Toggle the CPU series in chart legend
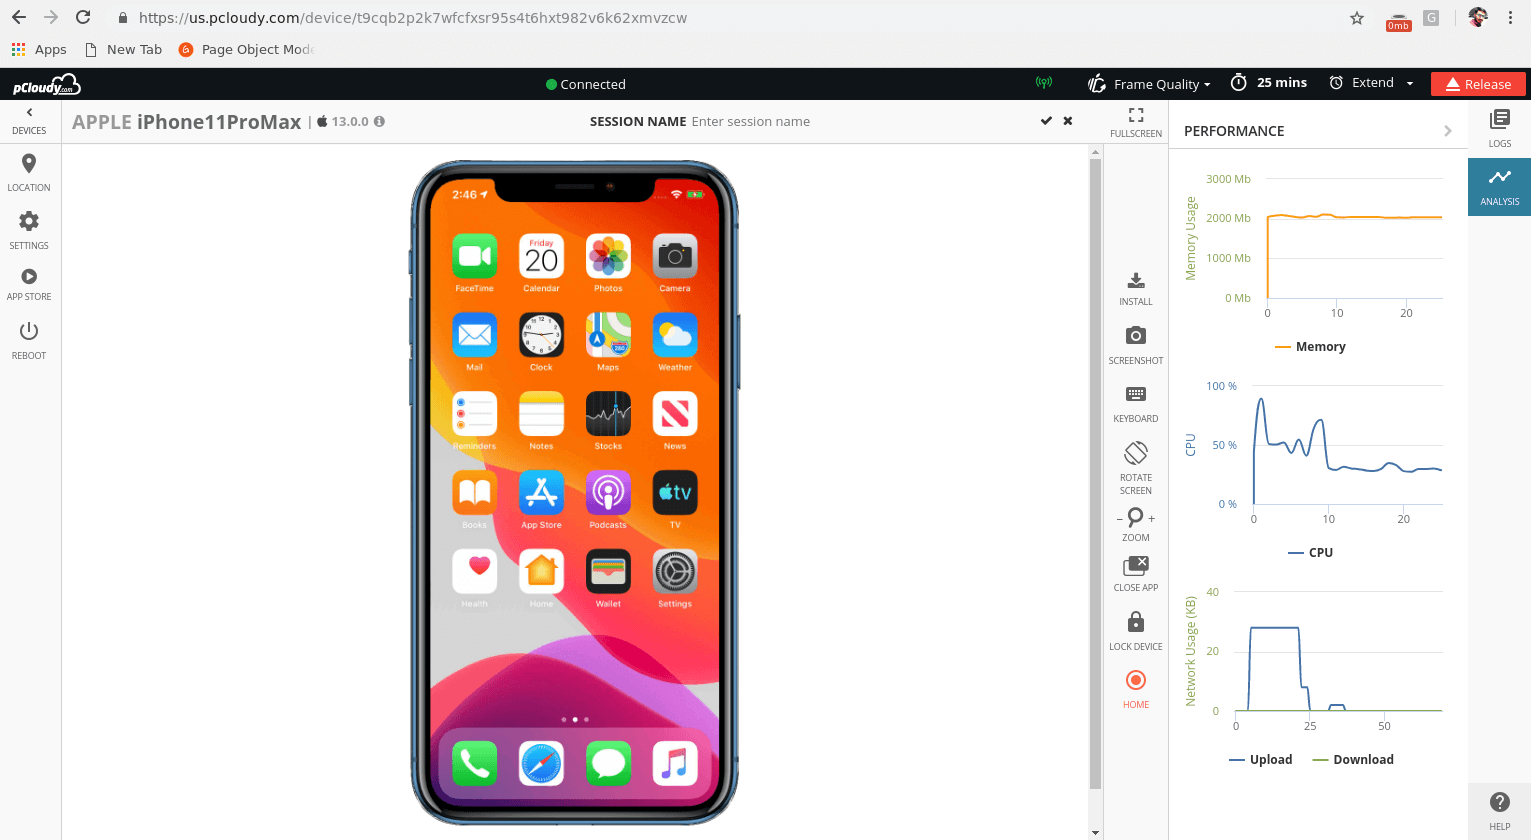The image size is (1531, 840). (1310, 553)
